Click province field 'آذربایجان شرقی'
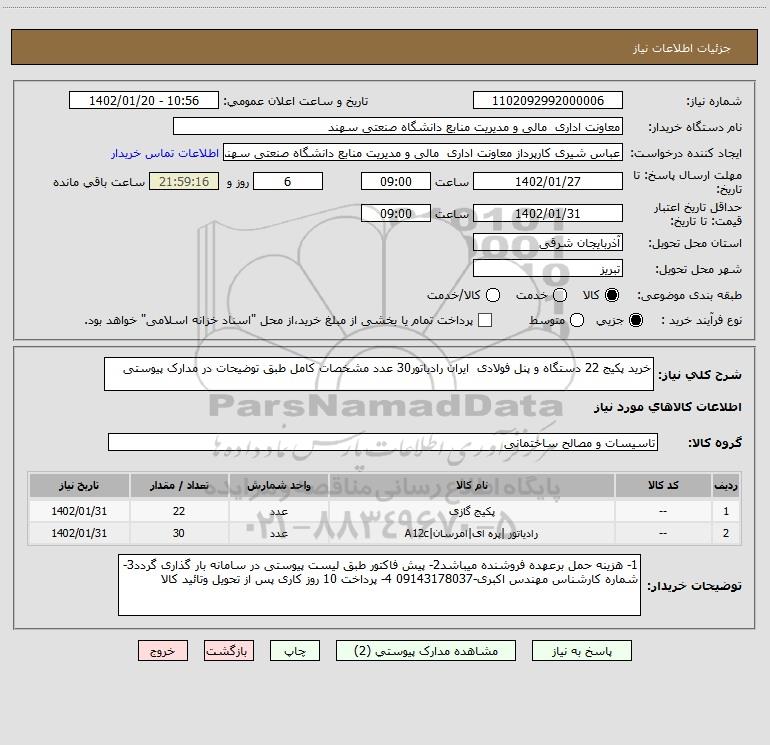770x745 pixels. tap(548, 242)
